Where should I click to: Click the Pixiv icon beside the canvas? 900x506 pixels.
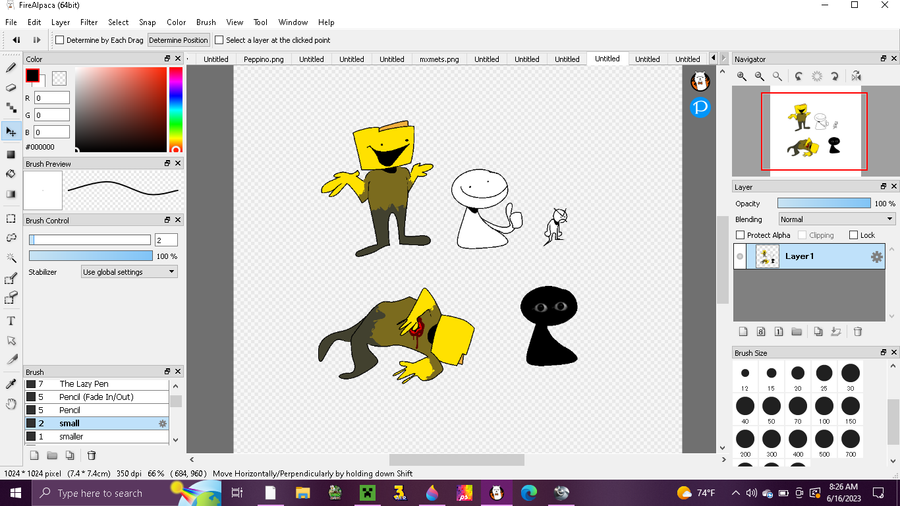click(x=700, y=107)
